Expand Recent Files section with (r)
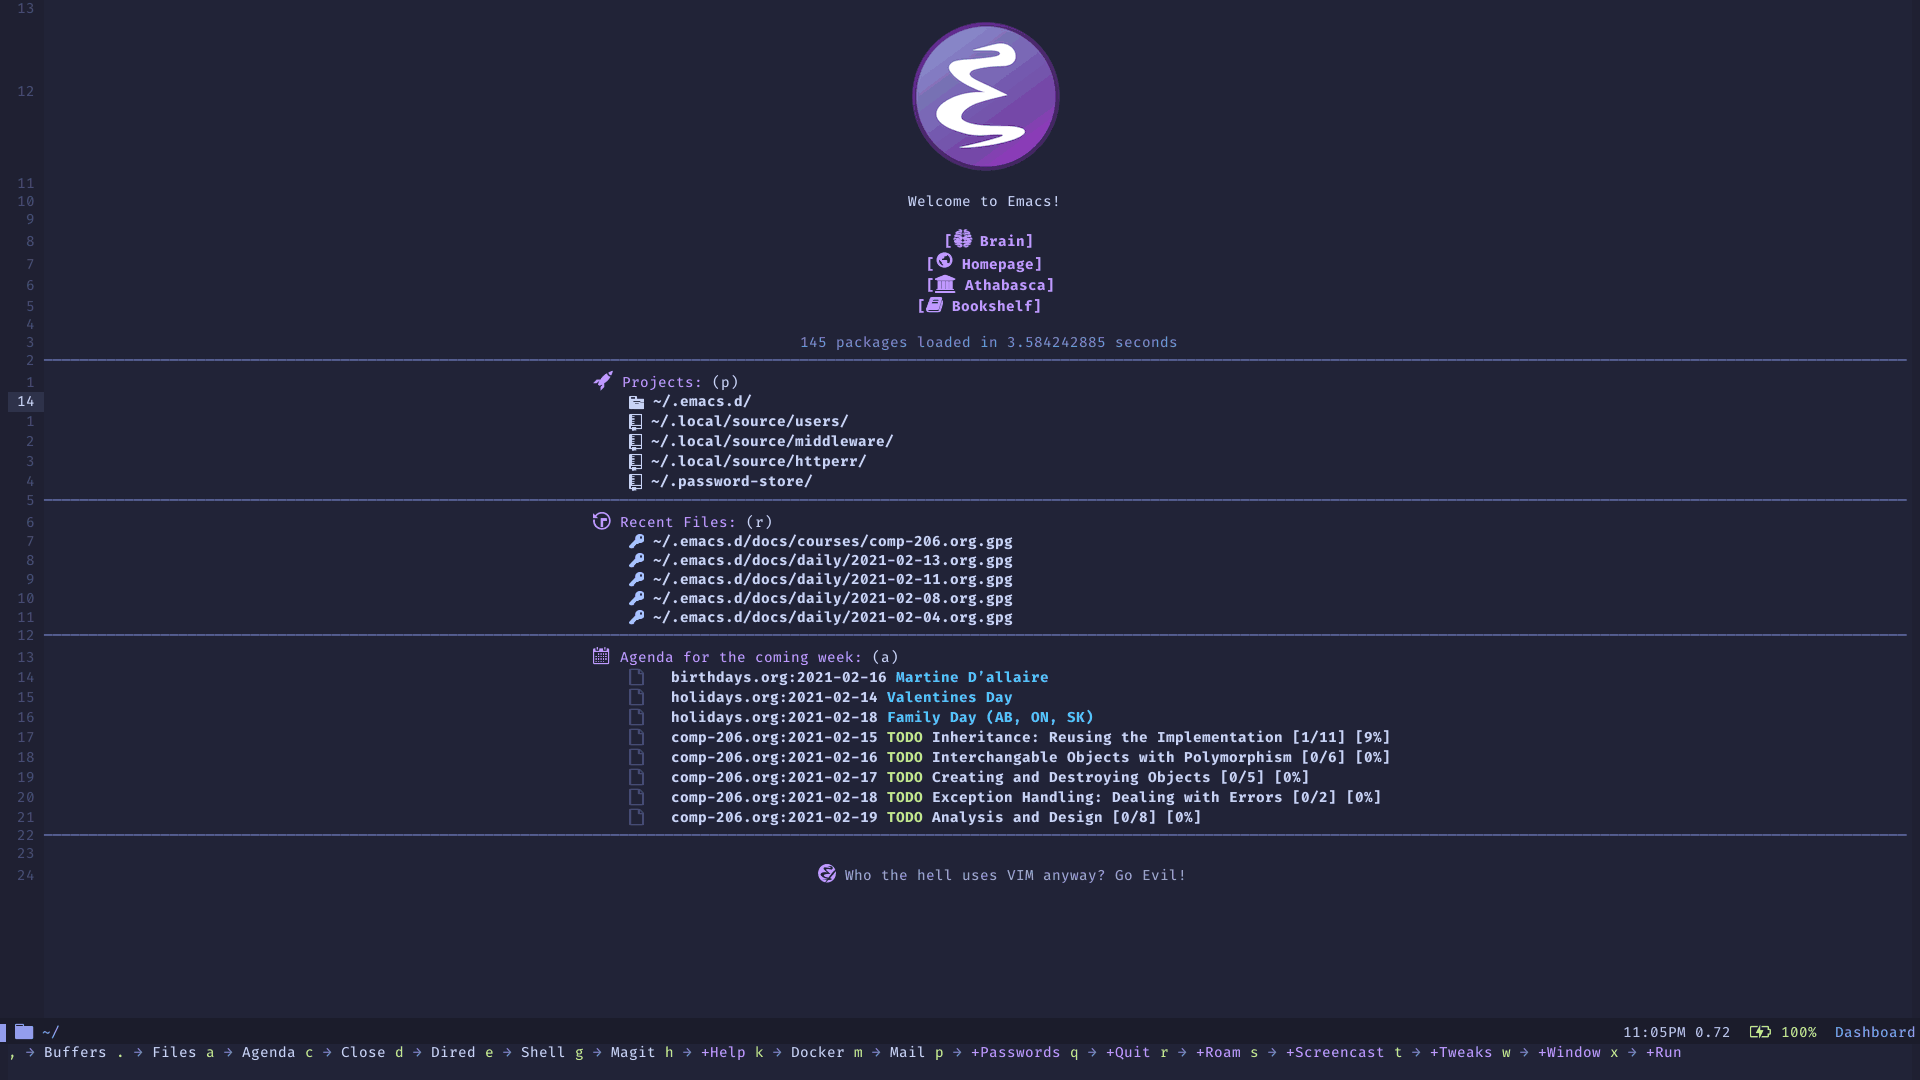The width and height of the screenshot is (1920, 1080). (680, 520)
